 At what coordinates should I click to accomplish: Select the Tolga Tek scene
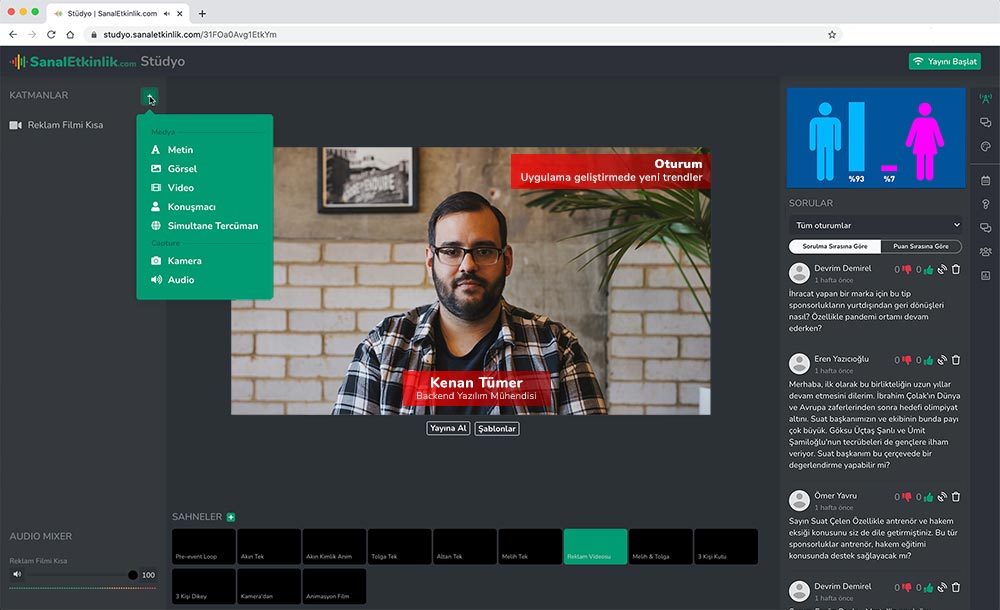pos(399,546)
